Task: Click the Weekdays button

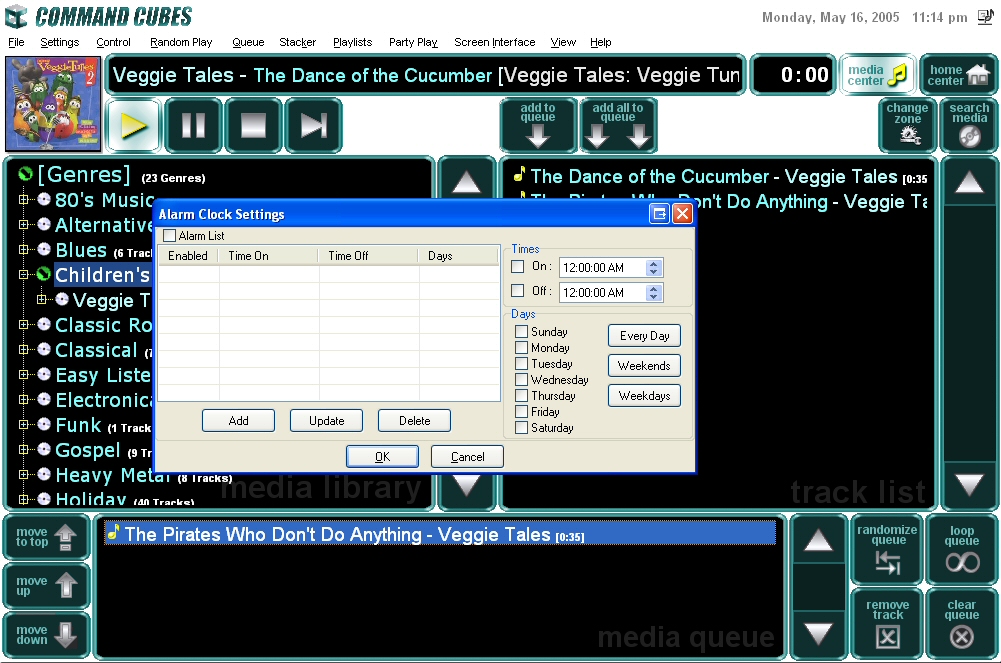Action: pos(644,396)
